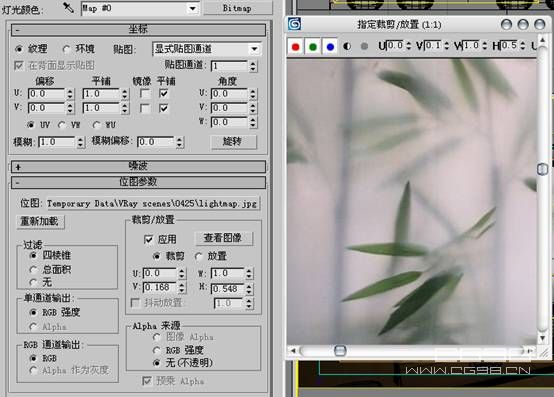Enable the U 镜像 checkbox
The height and width of the screenshot is (397, 554).
pyautogui.click(x=145, y=94)
